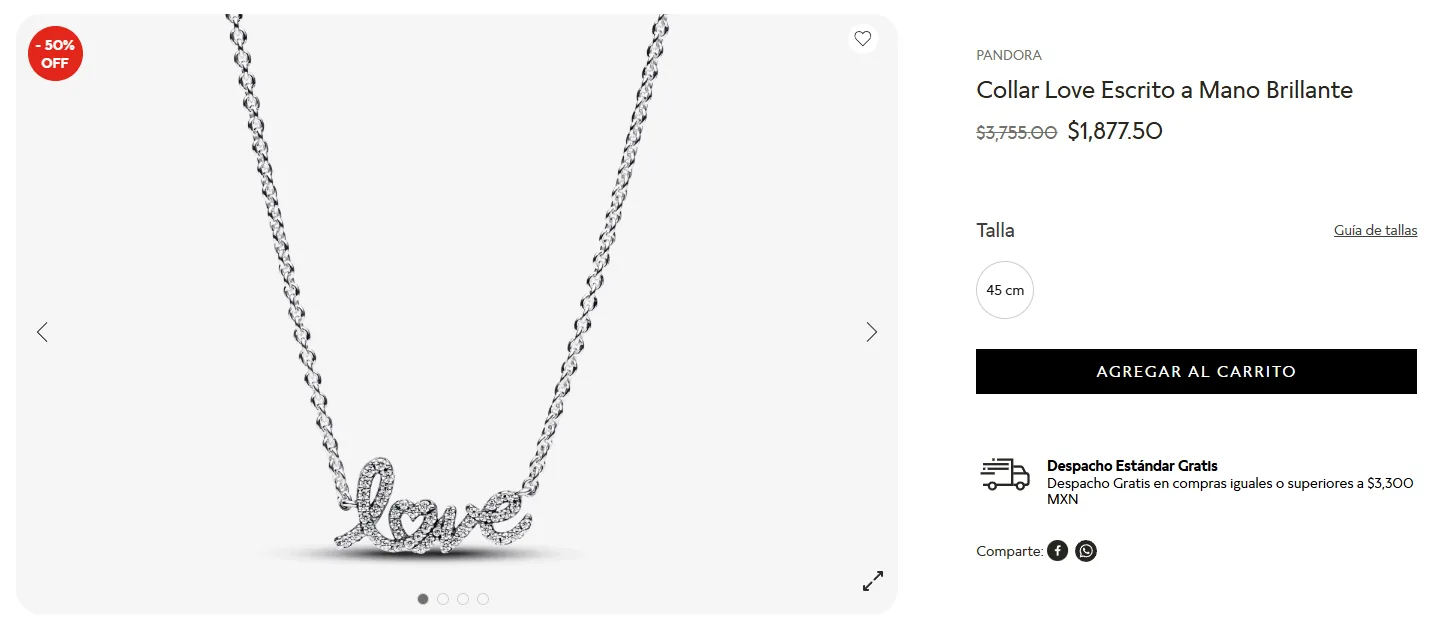
Task: Click the discounted price $1,877.50
Action: click(1115, 131)
